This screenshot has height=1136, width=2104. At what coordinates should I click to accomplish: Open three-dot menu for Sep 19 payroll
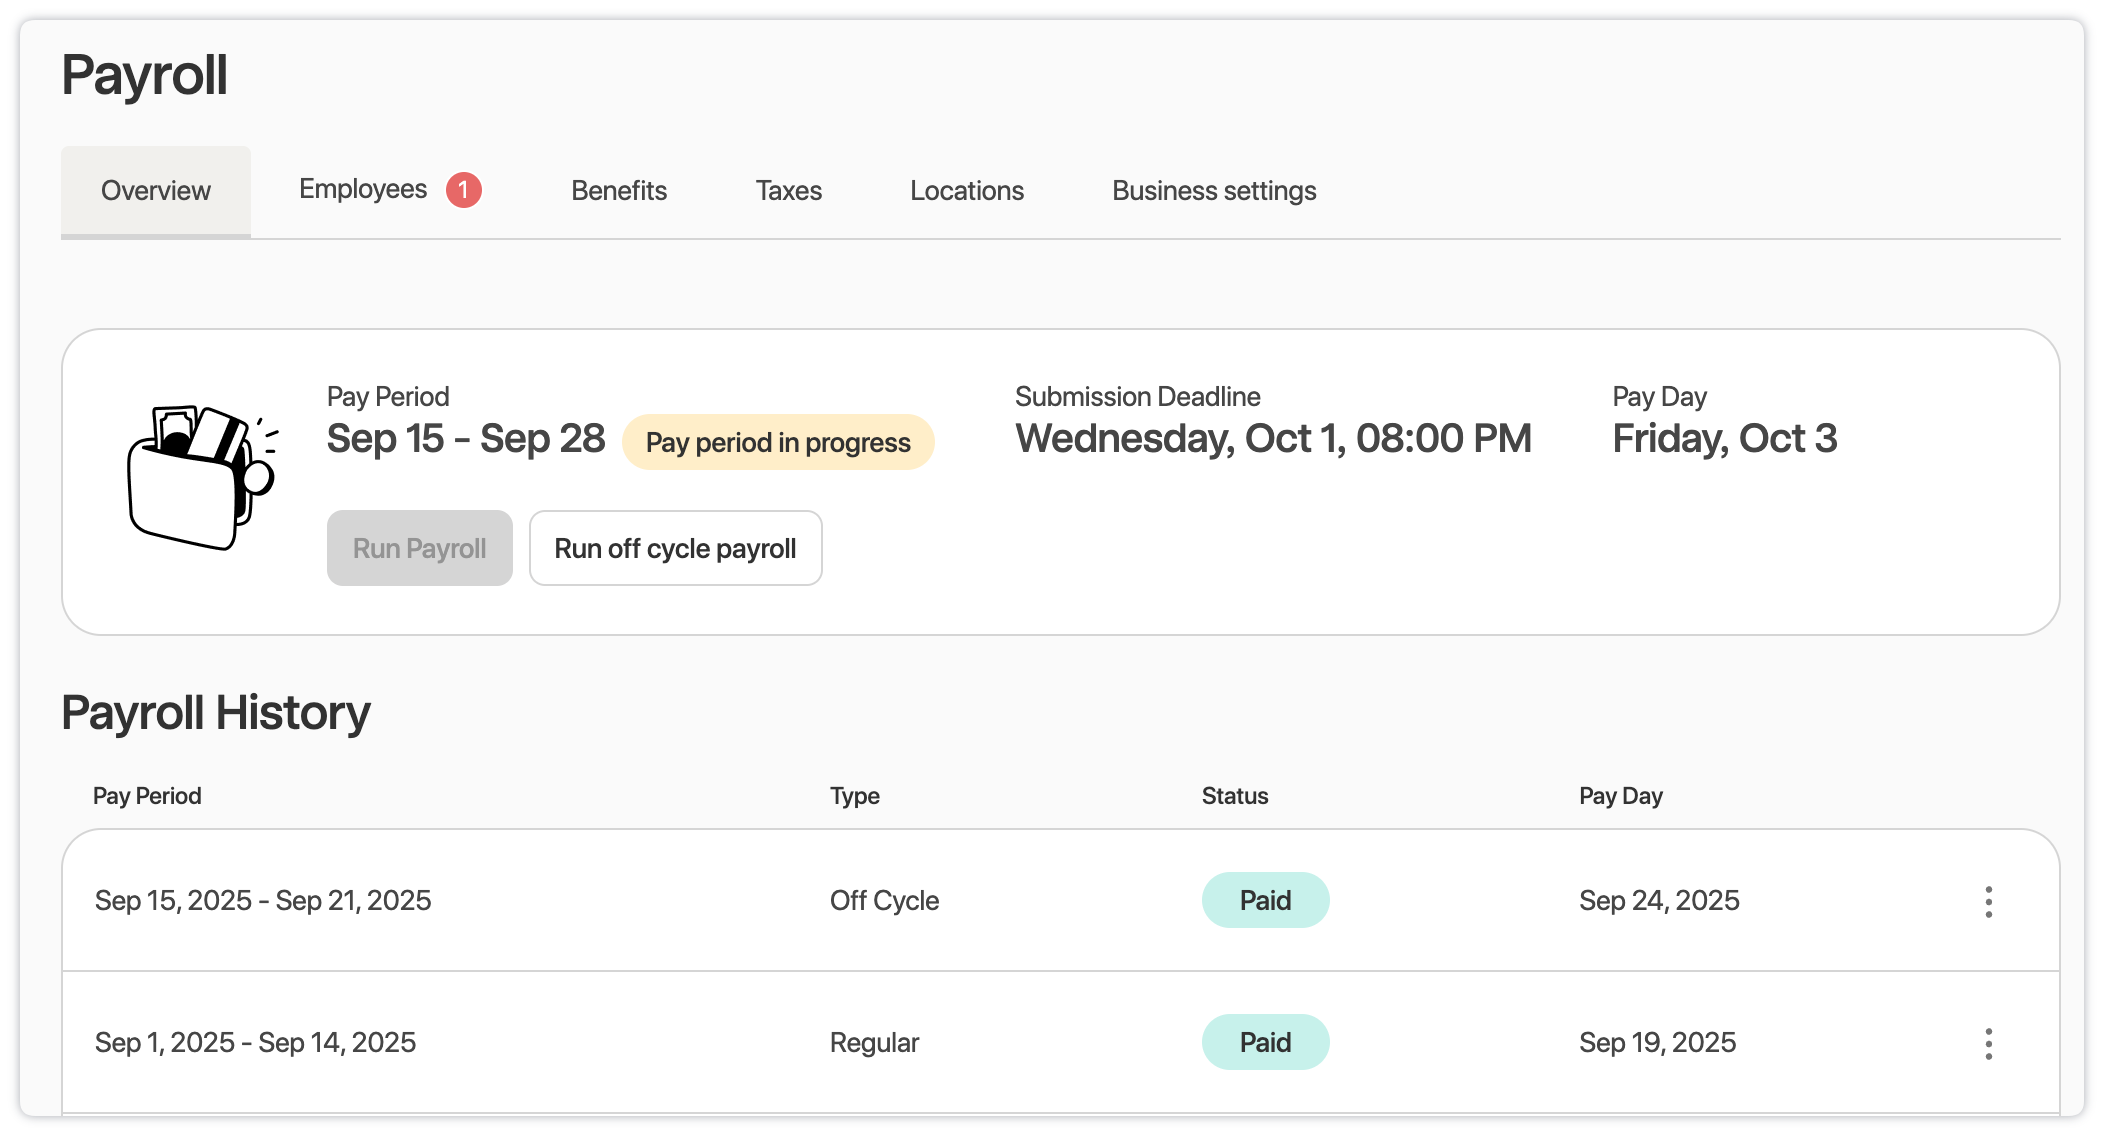click(1988, 1043)
